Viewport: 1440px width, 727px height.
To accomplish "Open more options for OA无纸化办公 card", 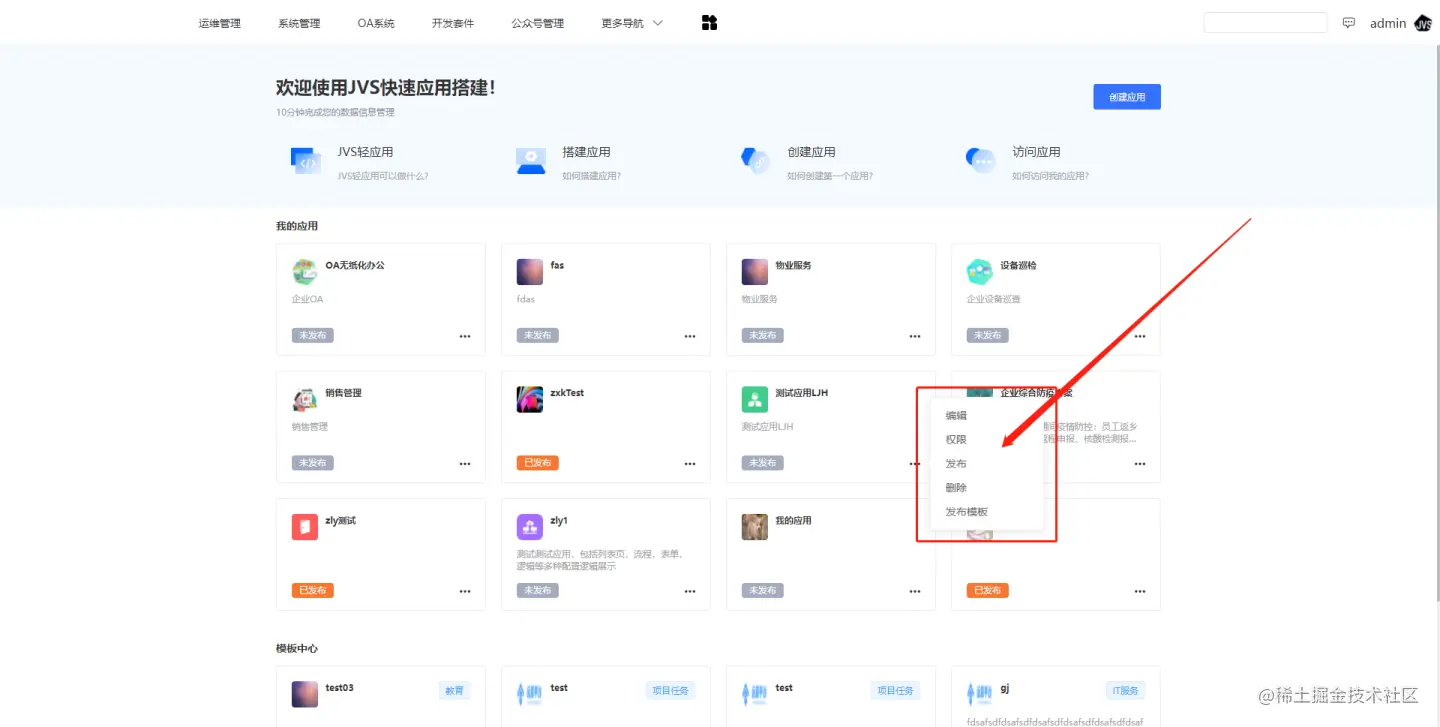I will point(465,336).
